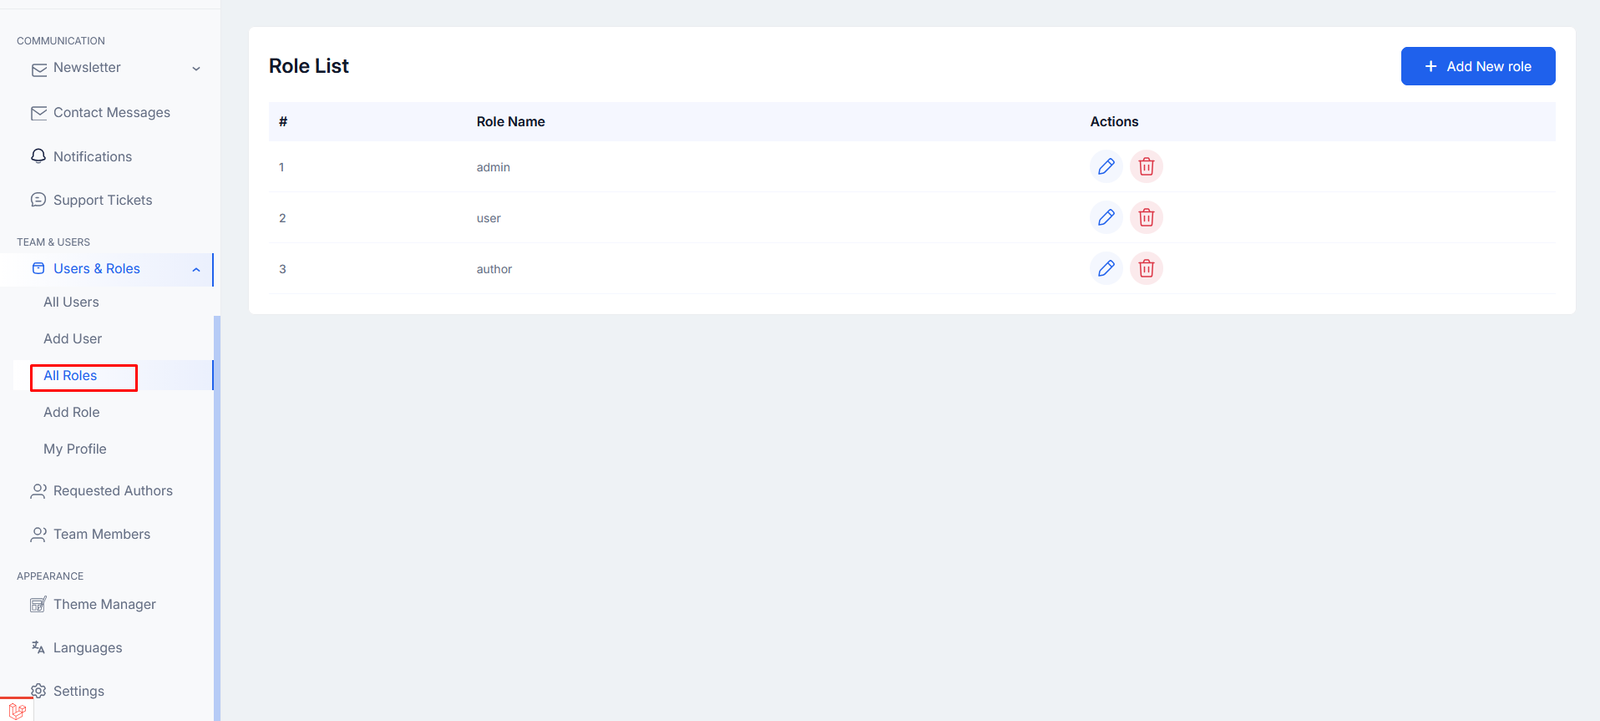Open the Newsletter menu
The width and height of the screenshot is (1600, 721).
coord(87,67)
